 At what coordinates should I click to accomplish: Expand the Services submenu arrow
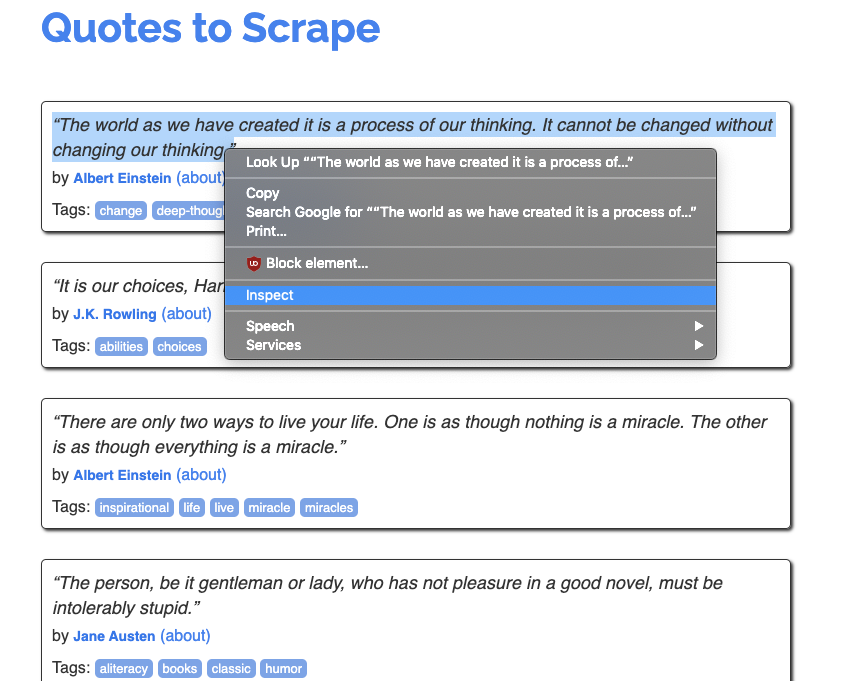pos(699,345)
